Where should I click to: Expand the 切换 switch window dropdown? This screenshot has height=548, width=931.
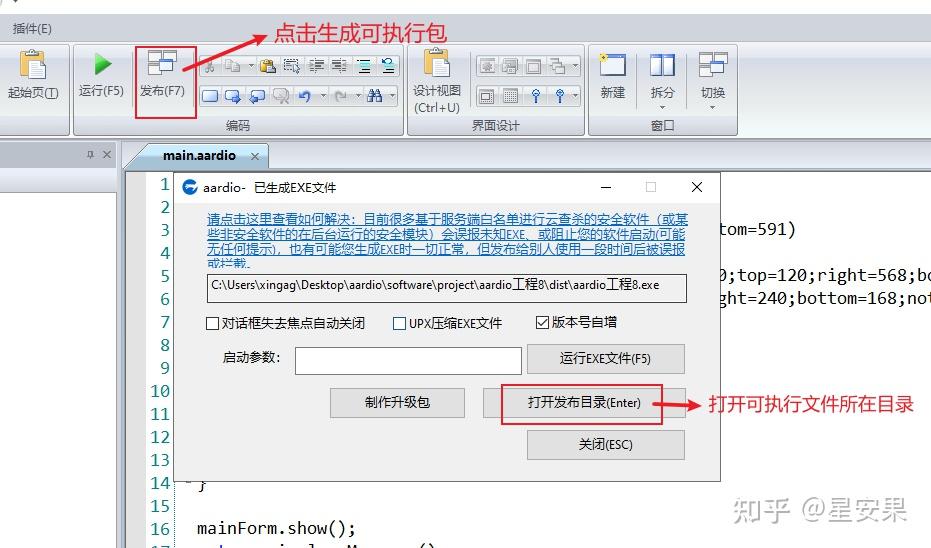(712, 107)
